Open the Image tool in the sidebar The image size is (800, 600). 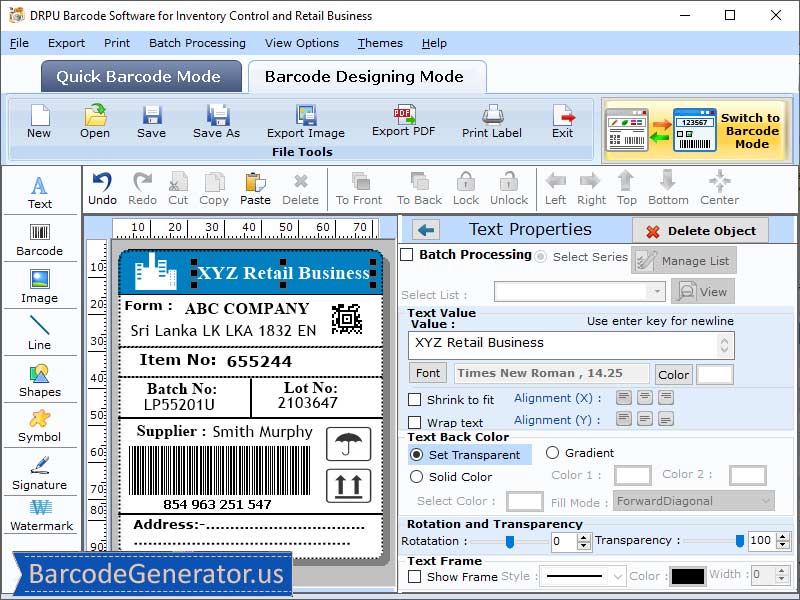coord(40,283)
